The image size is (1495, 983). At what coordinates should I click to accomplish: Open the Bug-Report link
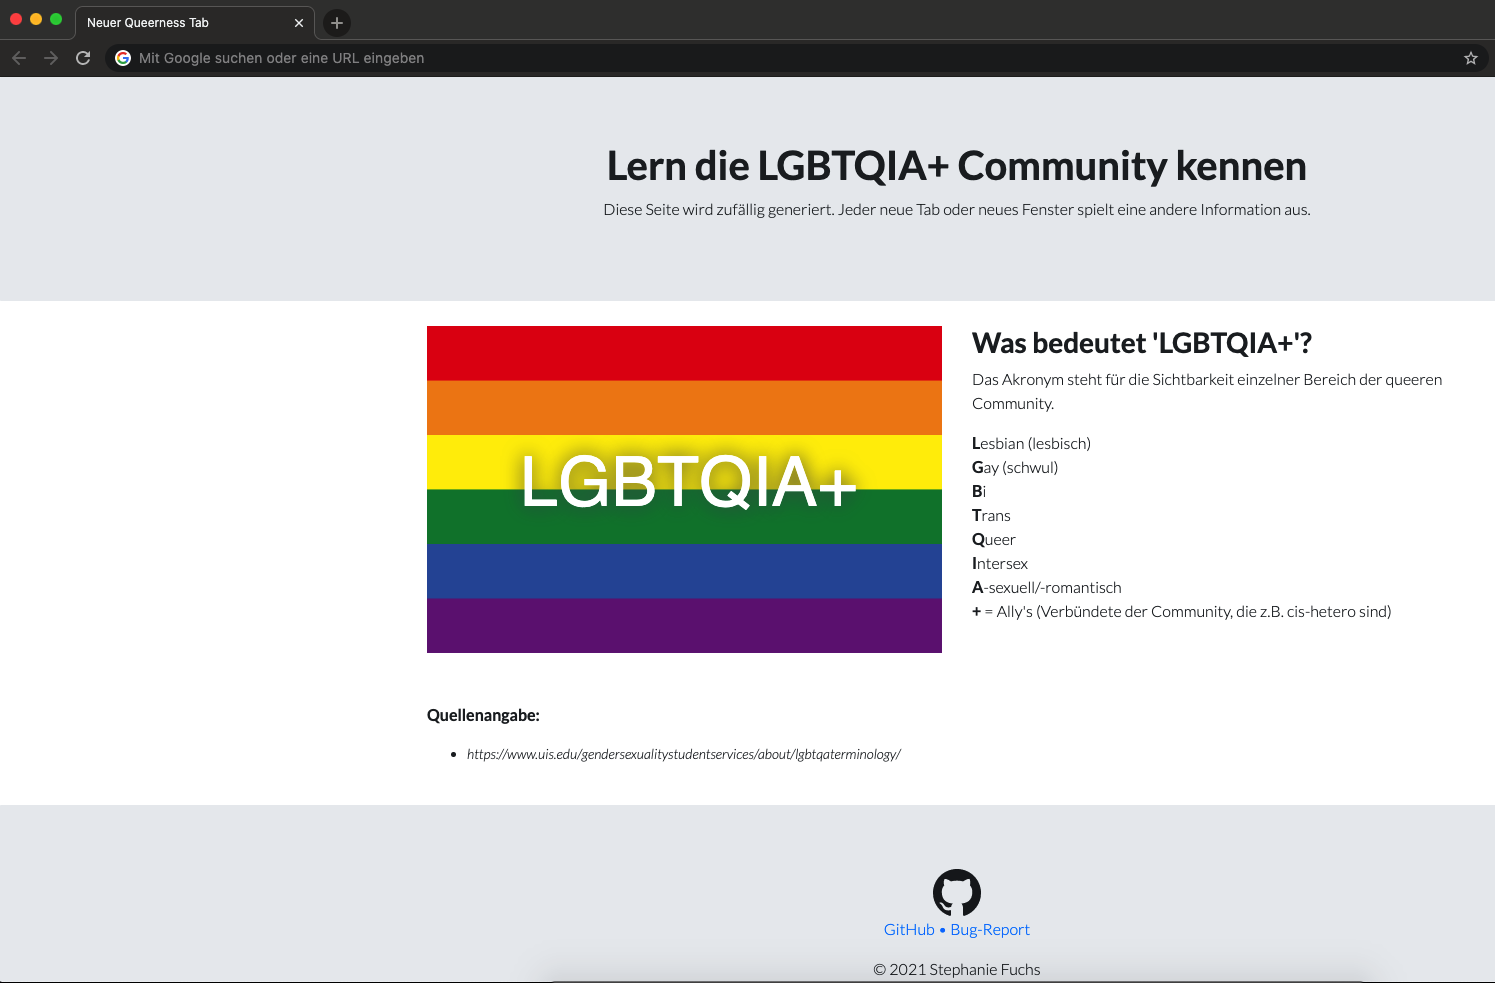click(x=990, y=930)
